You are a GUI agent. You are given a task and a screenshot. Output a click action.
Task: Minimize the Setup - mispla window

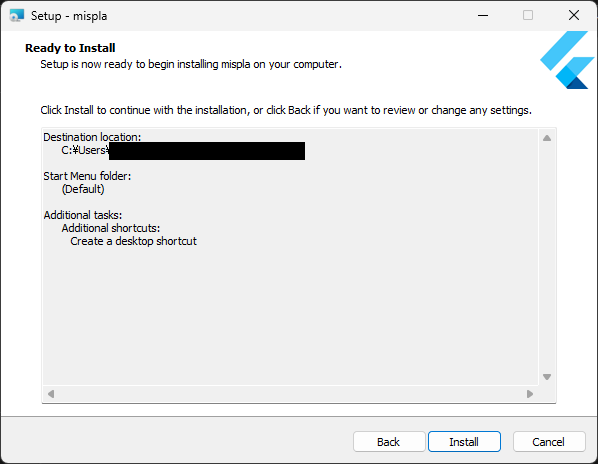pos(483,16)
